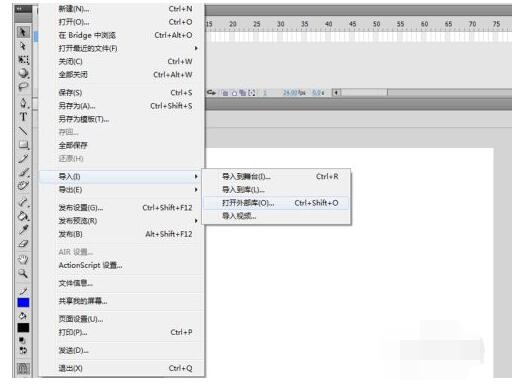
Task: Toggle Onion Skin in timeline
Action: click(225, 93)
